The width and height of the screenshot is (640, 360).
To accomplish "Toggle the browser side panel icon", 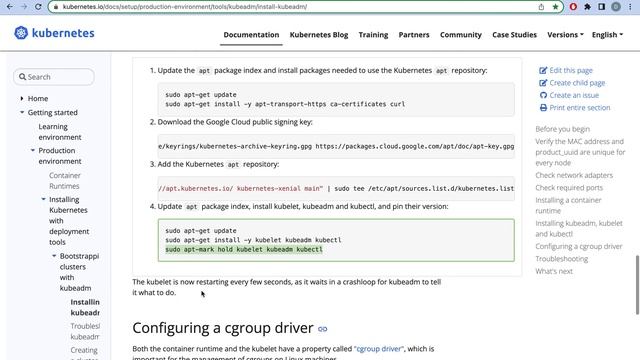I will (602, 7).
